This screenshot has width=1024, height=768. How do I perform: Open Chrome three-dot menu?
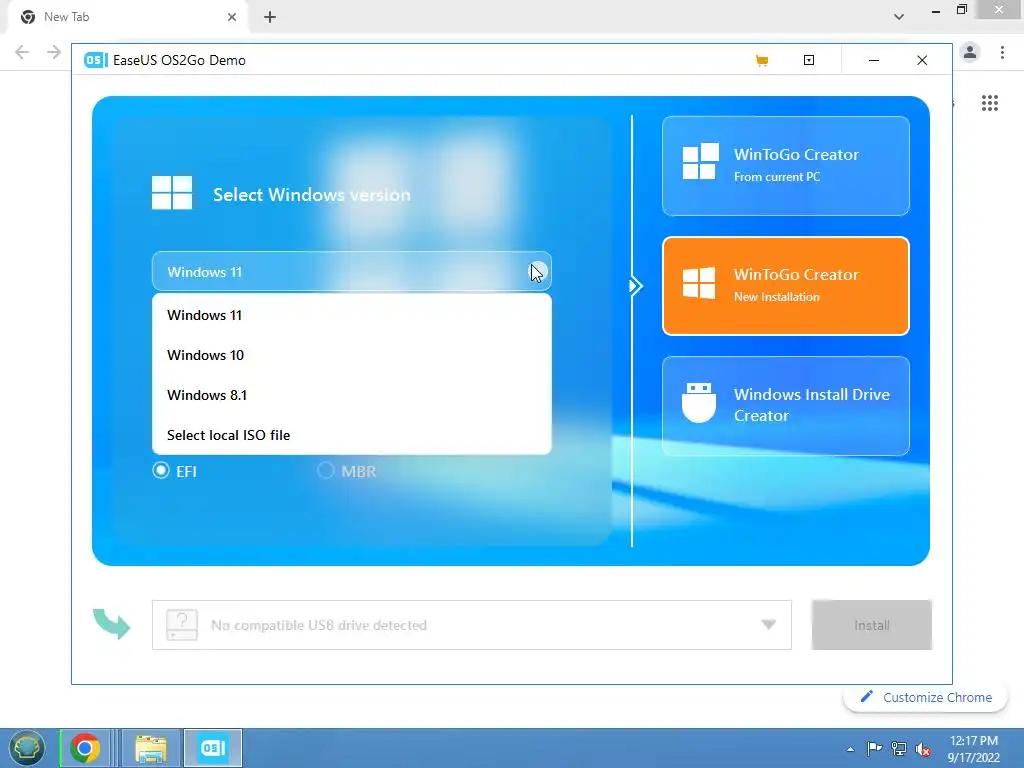(x=1002, y=52)
